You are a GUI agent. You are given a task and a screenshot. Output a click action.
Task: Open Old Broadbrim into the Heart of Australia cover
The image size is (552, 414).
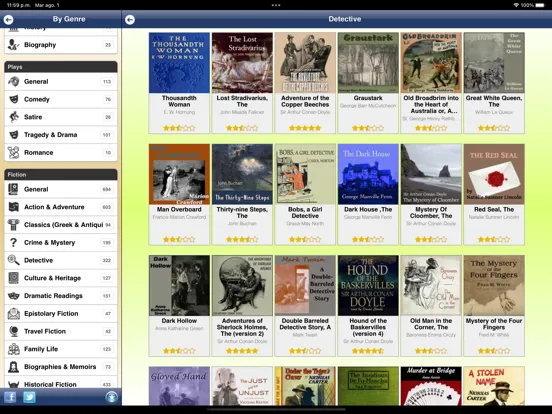coord(431,63)
